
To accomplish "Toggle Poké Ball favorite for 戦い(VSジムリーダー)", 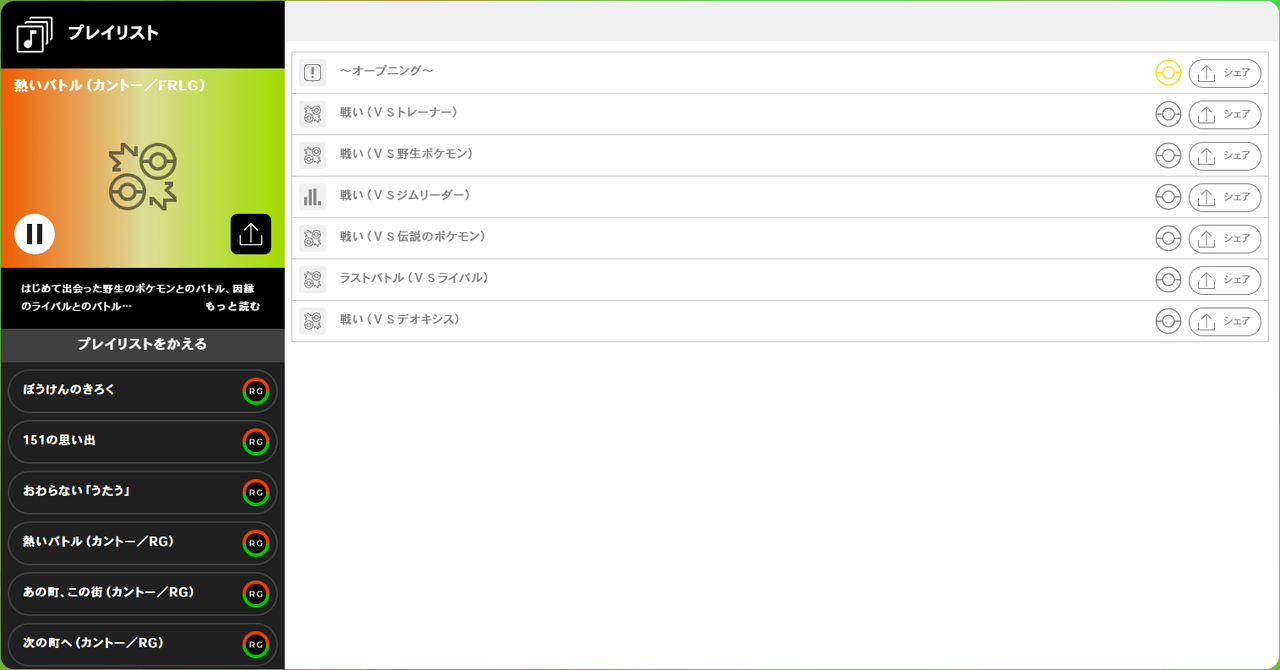I will [x=1168, y=197].
